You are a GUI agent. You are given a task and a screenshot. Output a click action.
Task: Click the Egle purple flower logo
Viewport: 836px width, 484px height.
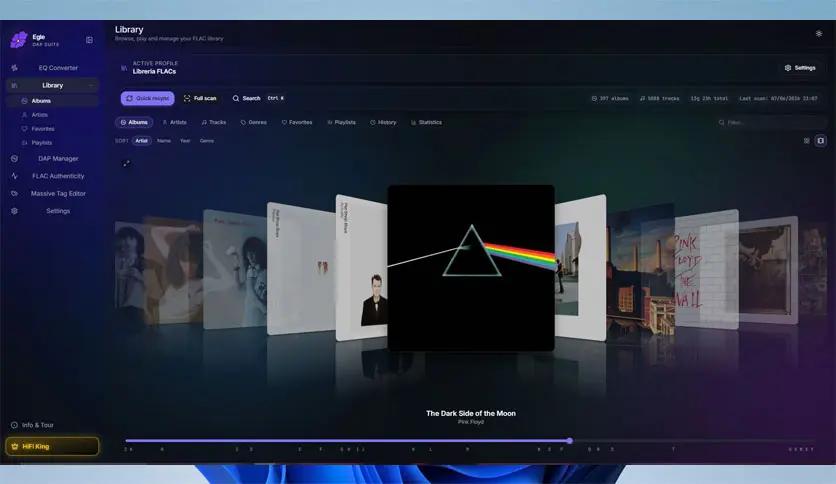(x=19, y=40)
